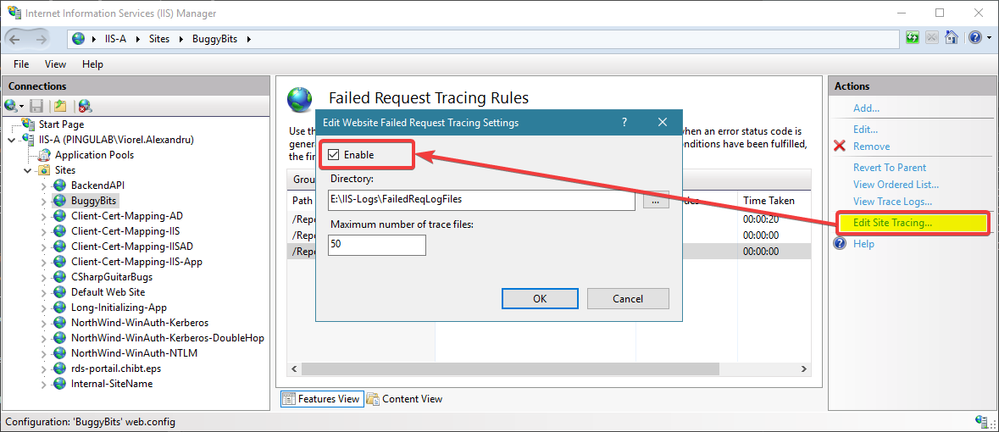
Task: Open the File menu
Action: [x=21, y=64]
